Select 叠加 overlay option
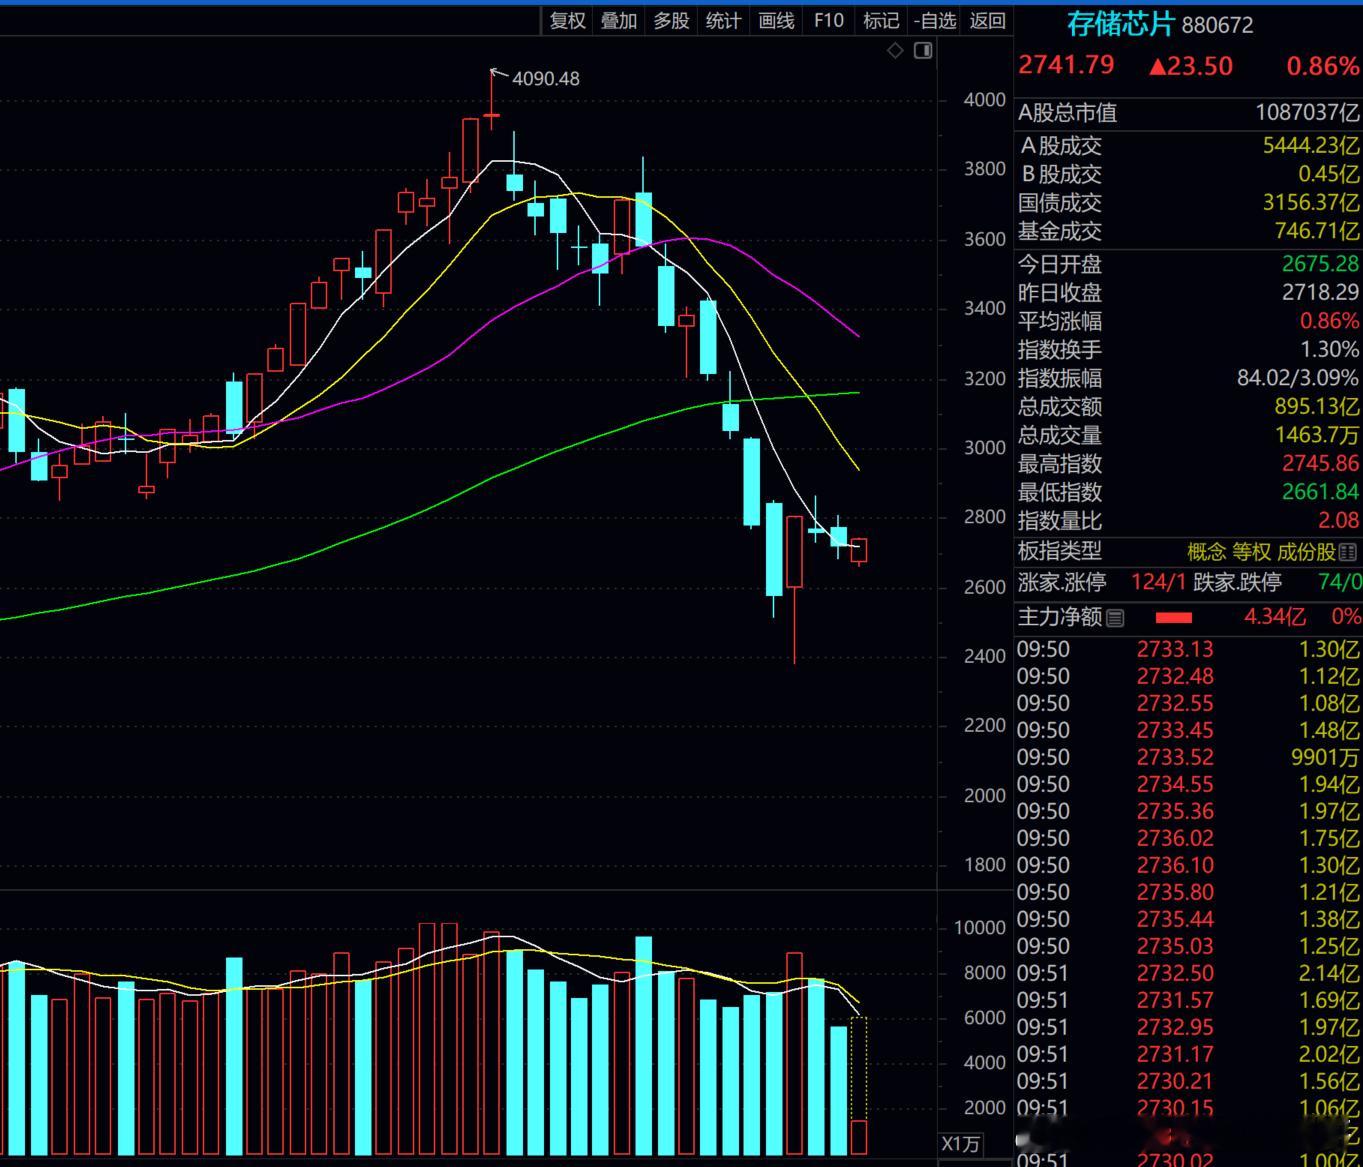 619,20
